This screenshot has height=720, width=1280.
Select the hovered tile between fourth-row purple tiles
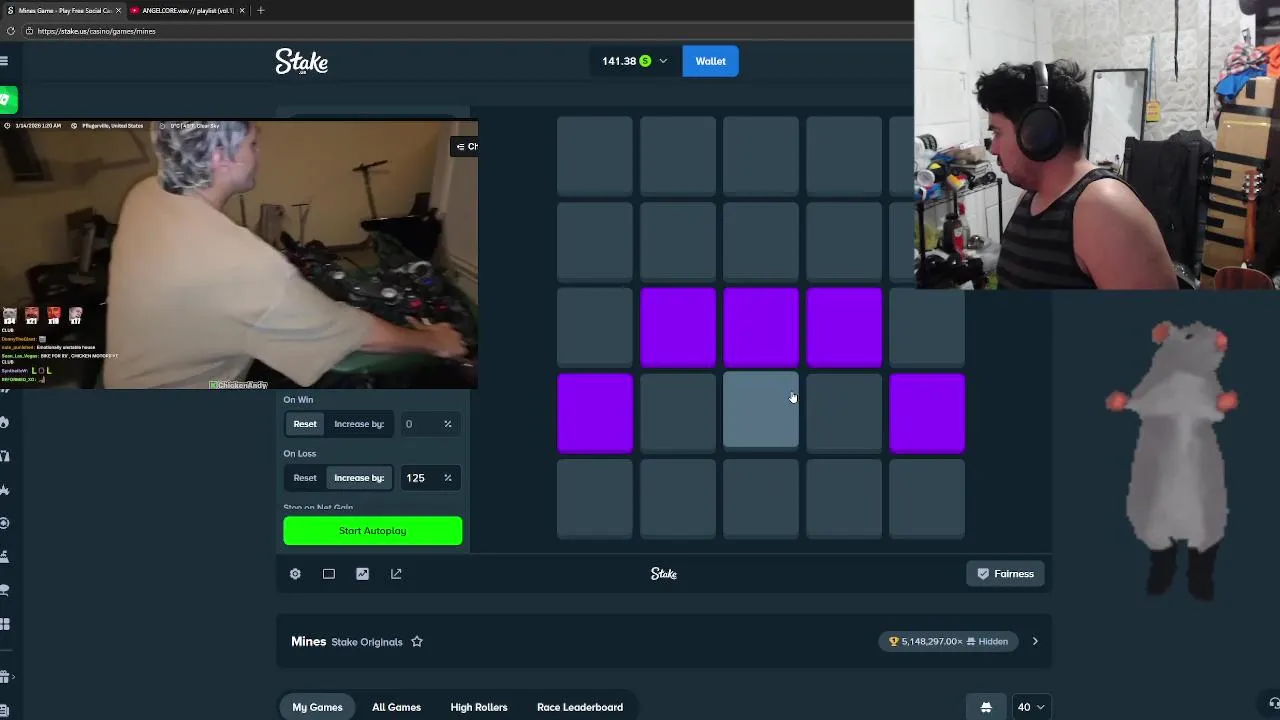(x=761, y=411)
